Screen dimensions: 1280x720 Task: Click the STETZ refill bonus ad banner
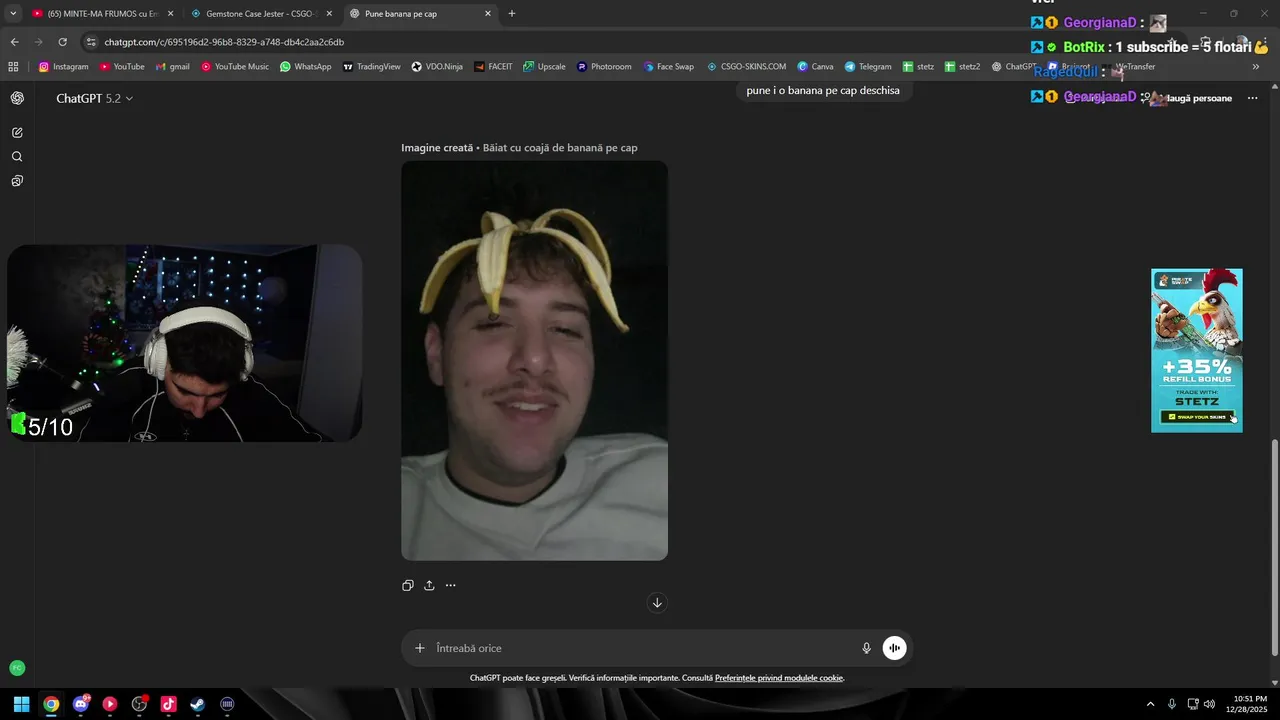click(1196, 350)
